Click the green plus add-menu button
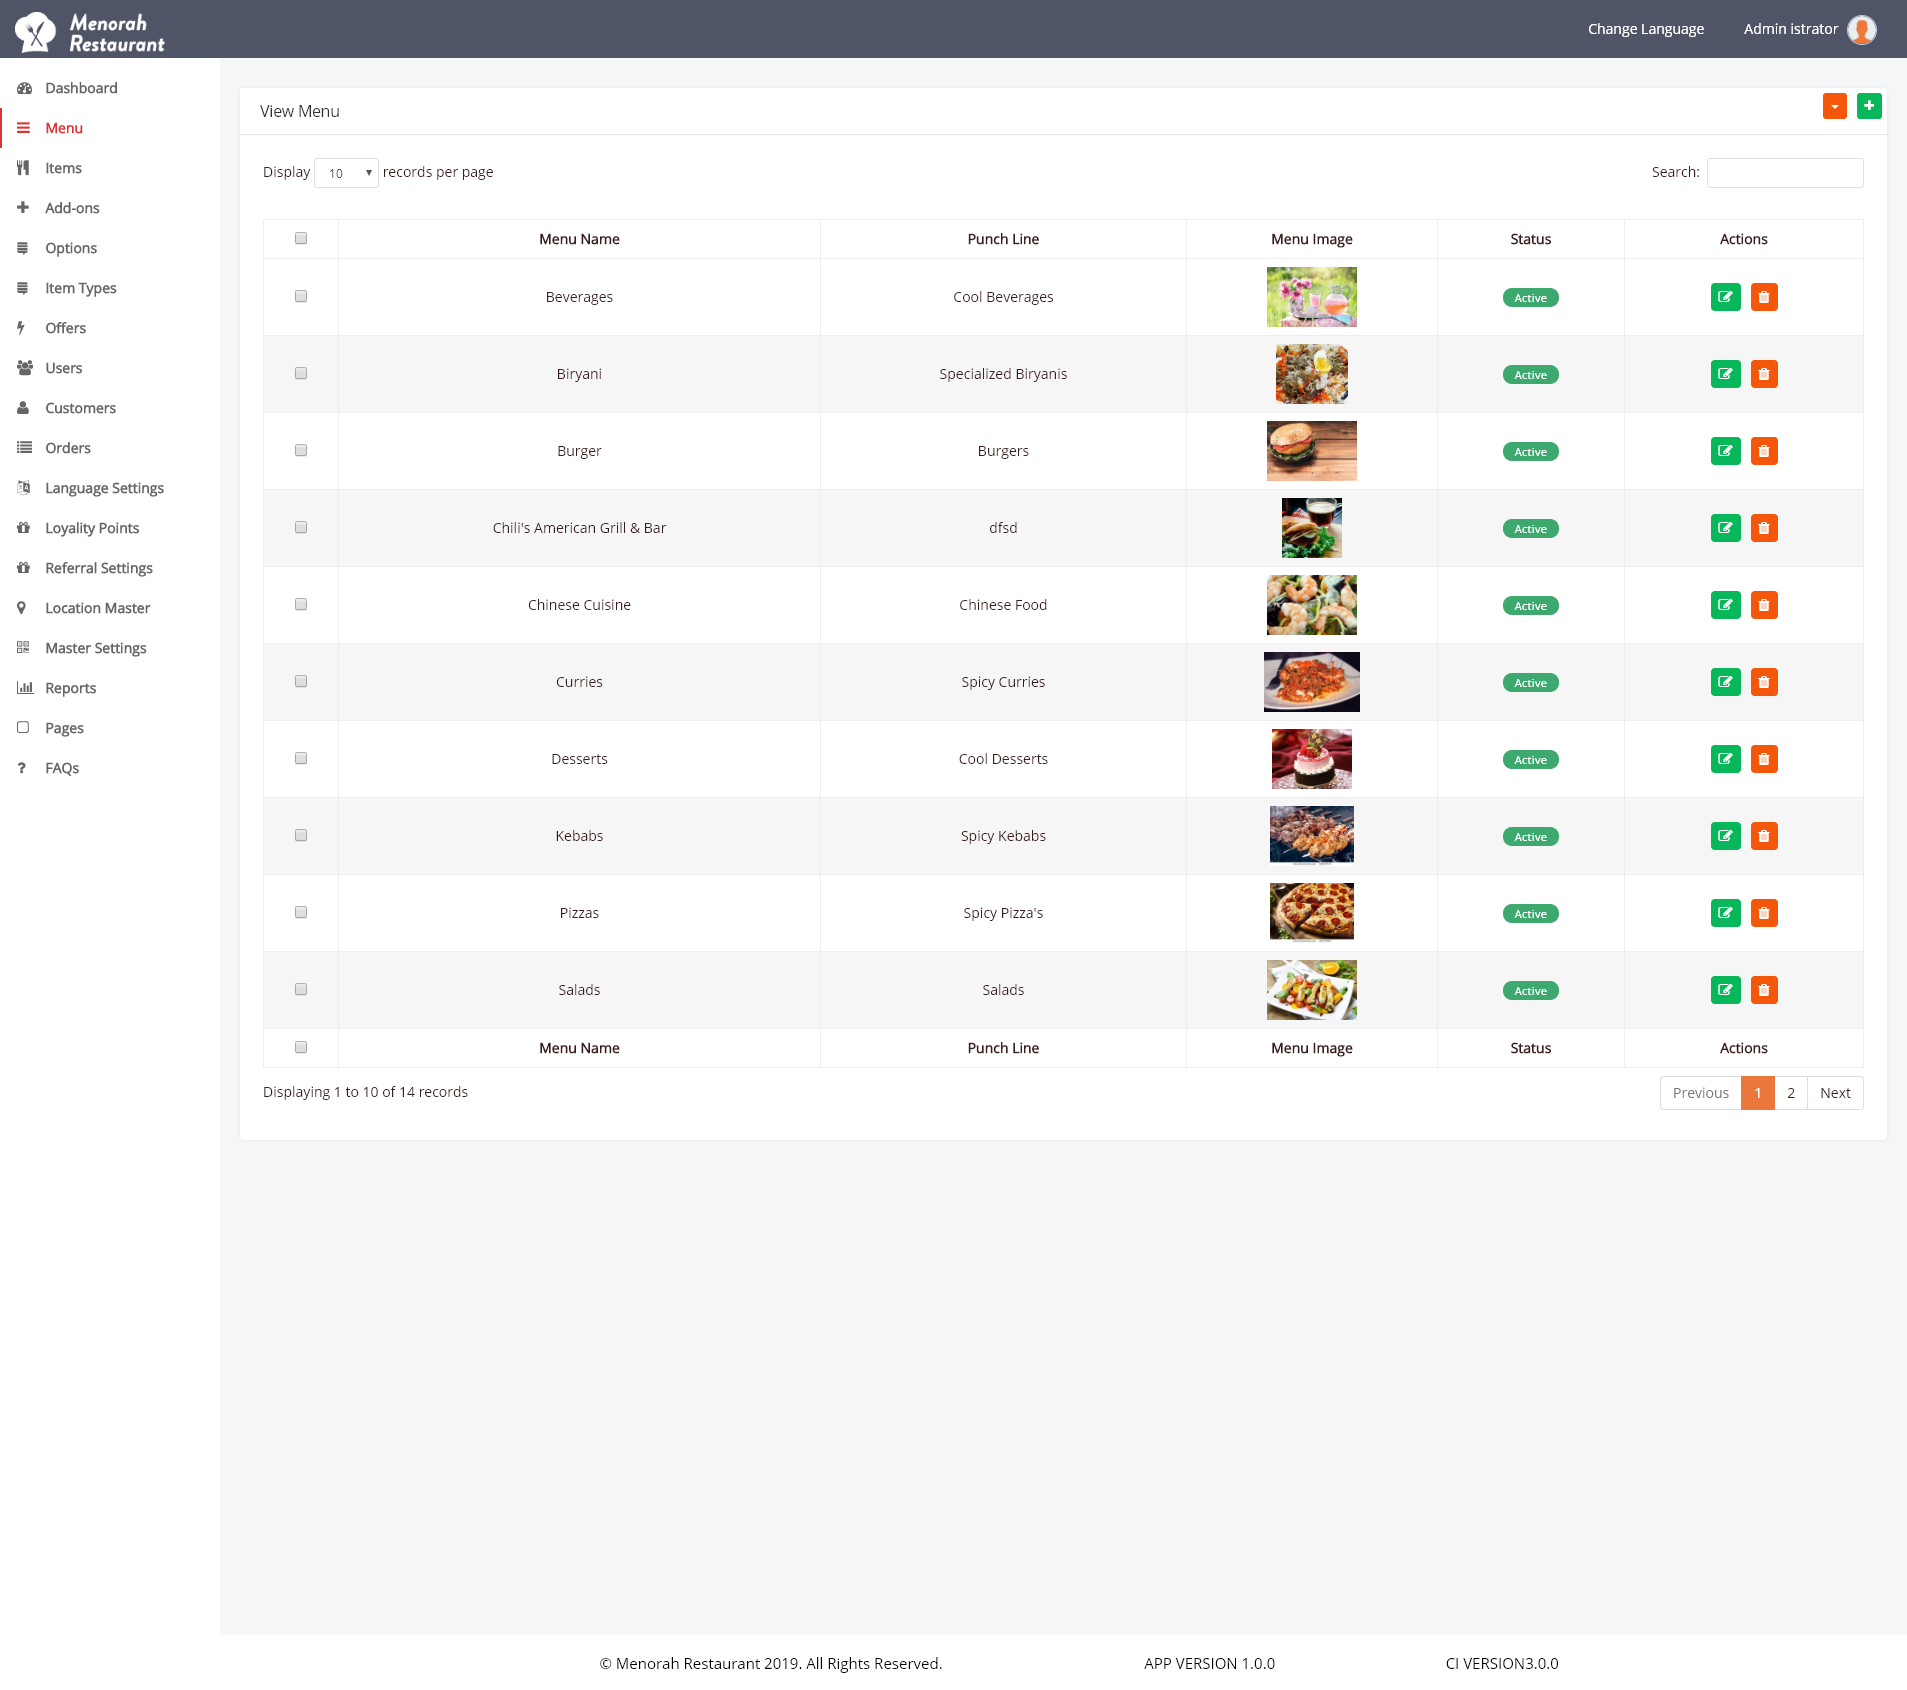Viewport: 1907px width, 1690px height. [x=1869, y=106]
